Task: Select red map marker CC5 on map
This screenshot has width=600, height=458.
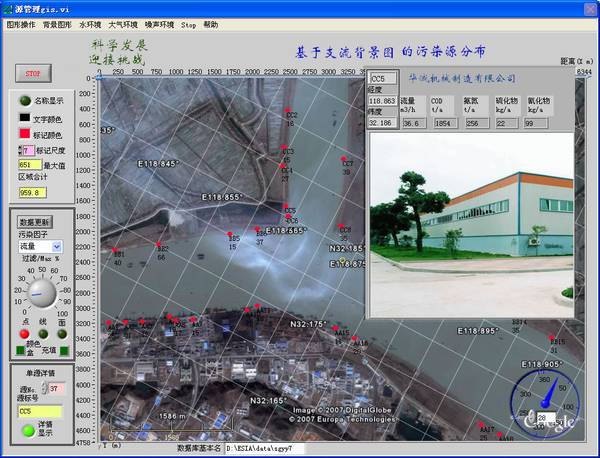Action: coord(285,206)
